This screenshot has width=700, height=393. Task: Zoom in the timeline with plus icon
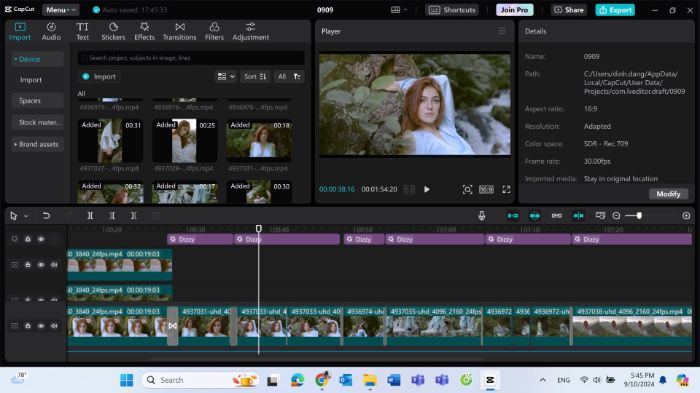tap(686, 216)
